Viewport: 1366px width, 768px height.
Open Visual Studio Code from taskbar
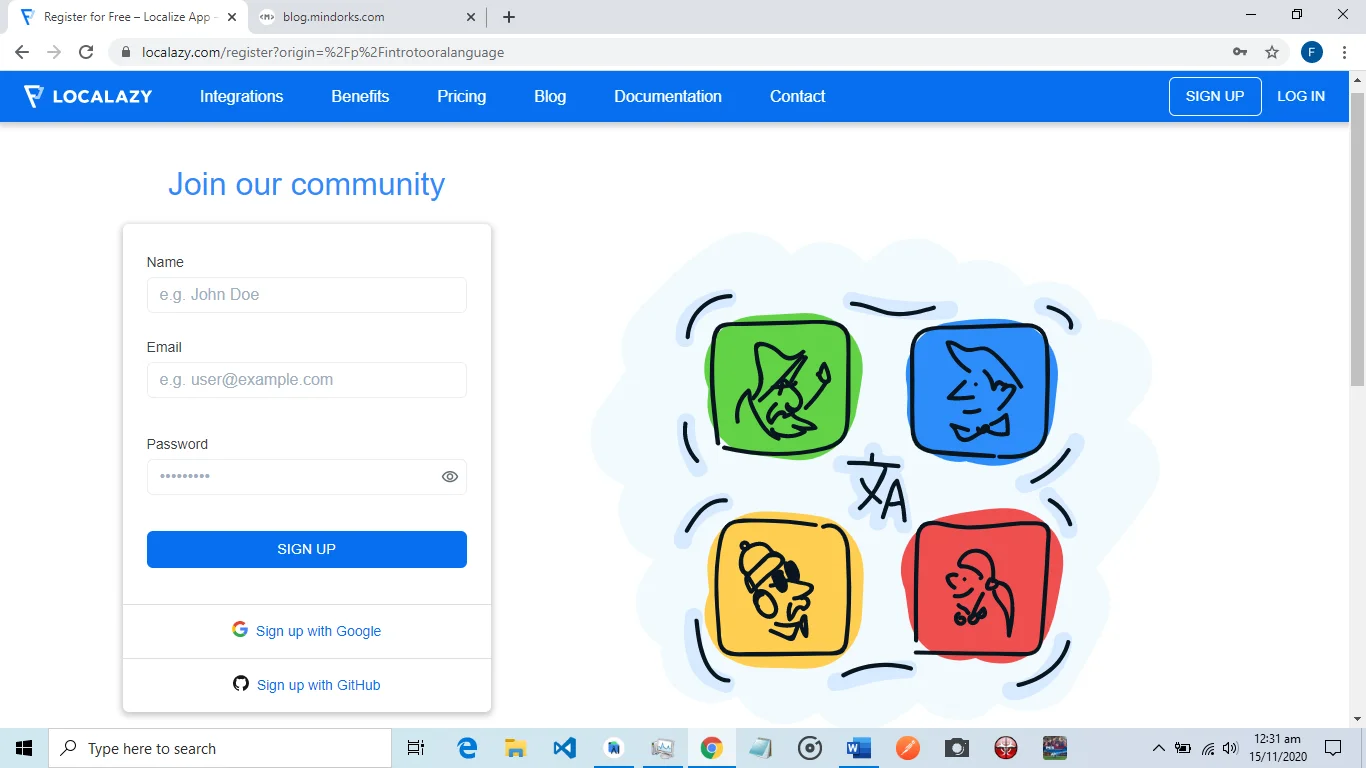click(564, 748)
